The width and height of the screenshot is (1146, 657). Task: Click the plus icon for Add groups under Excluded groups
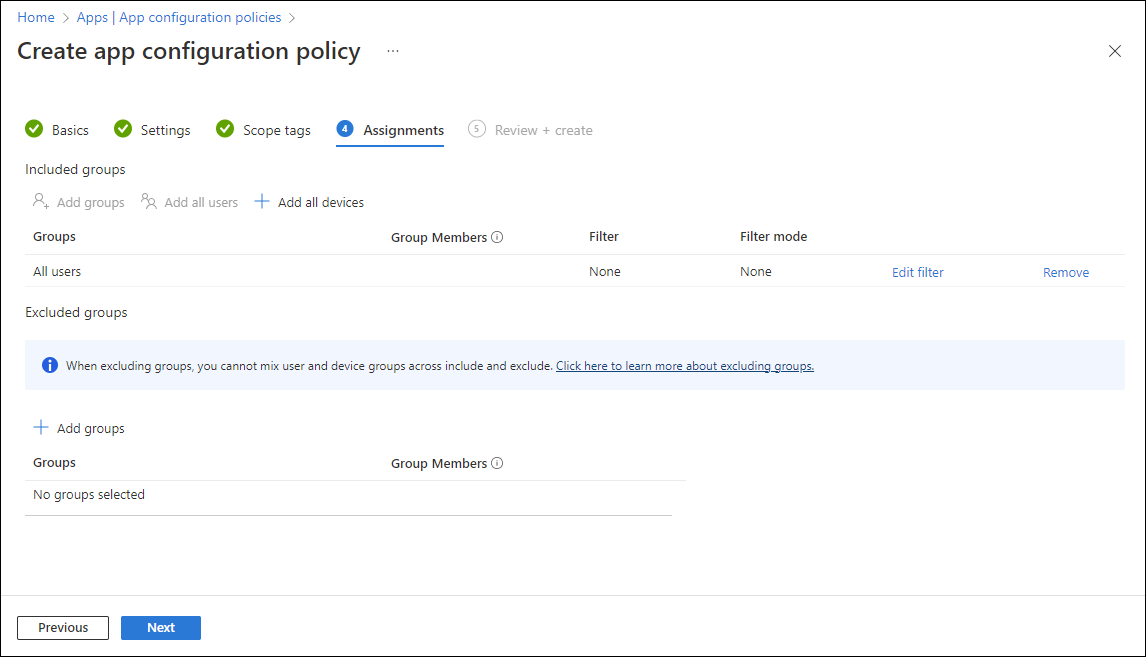pos(40,427)
